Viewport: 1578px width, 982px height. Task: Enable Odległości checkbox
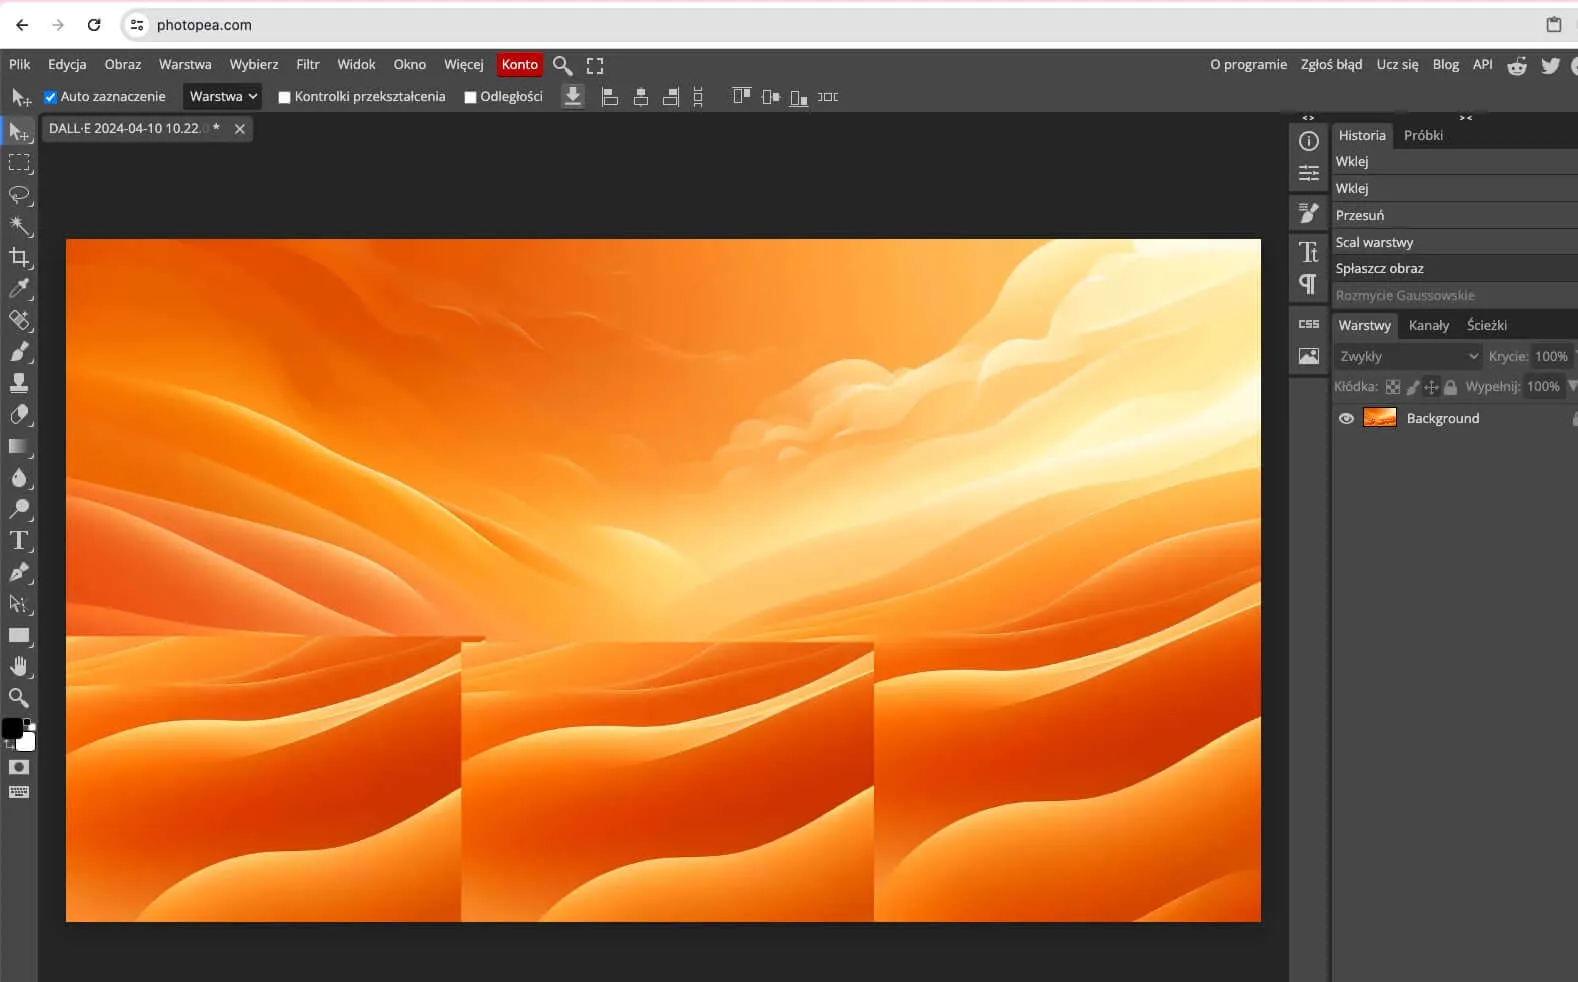coord(470,97)
